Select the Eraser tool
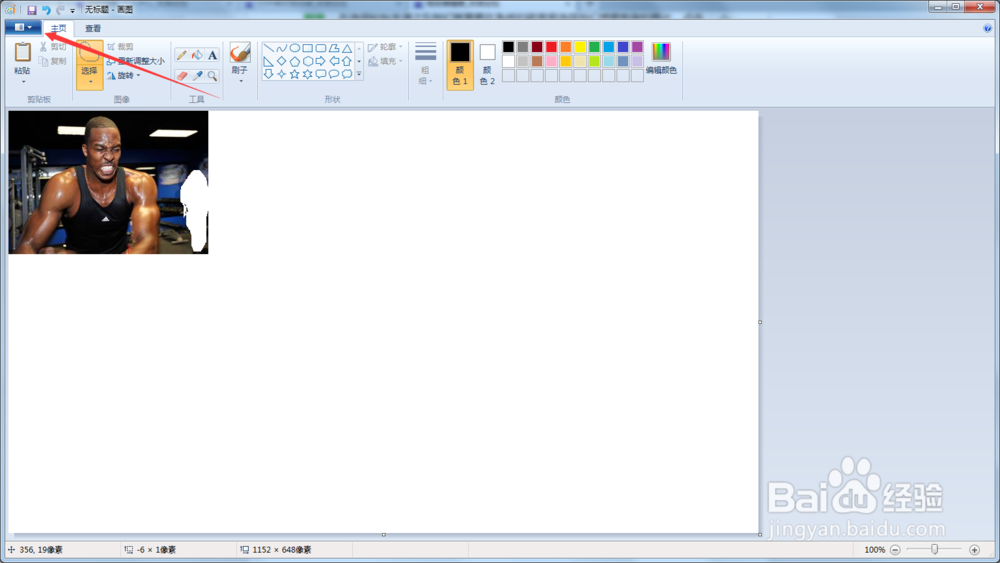The image size is (1000, 563). 182,76
